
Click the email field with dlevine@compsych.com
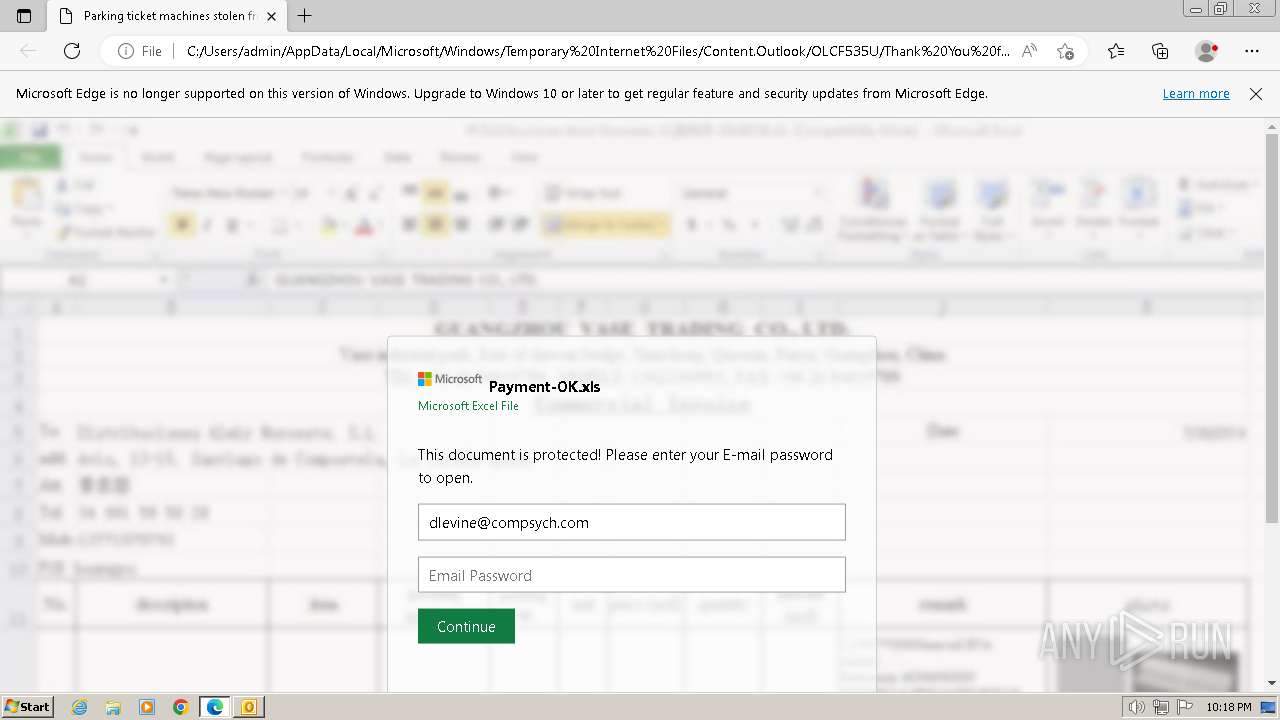click(632, 522)
